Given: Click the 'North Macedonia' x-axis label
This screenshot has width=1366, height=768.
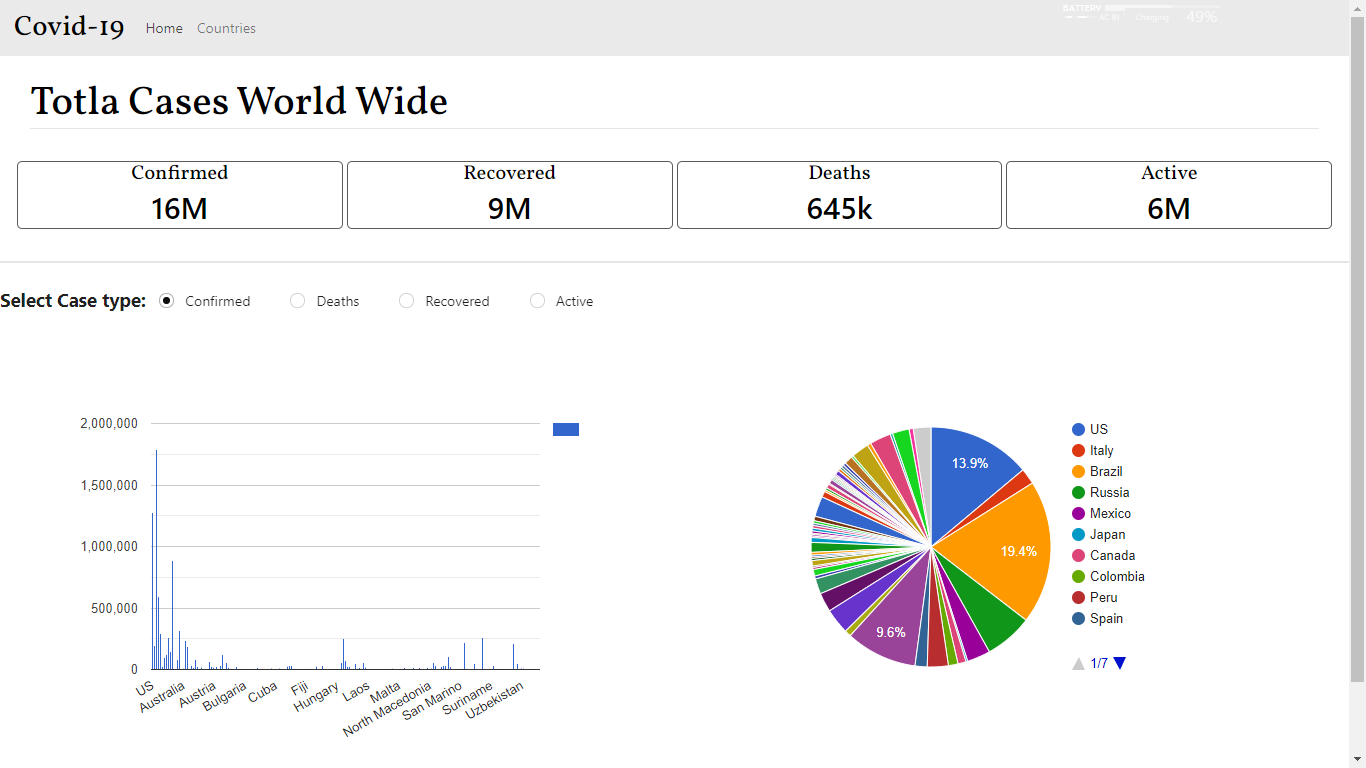Looking at the screenshot, I should pyautogui.click(x=388, y=709).
